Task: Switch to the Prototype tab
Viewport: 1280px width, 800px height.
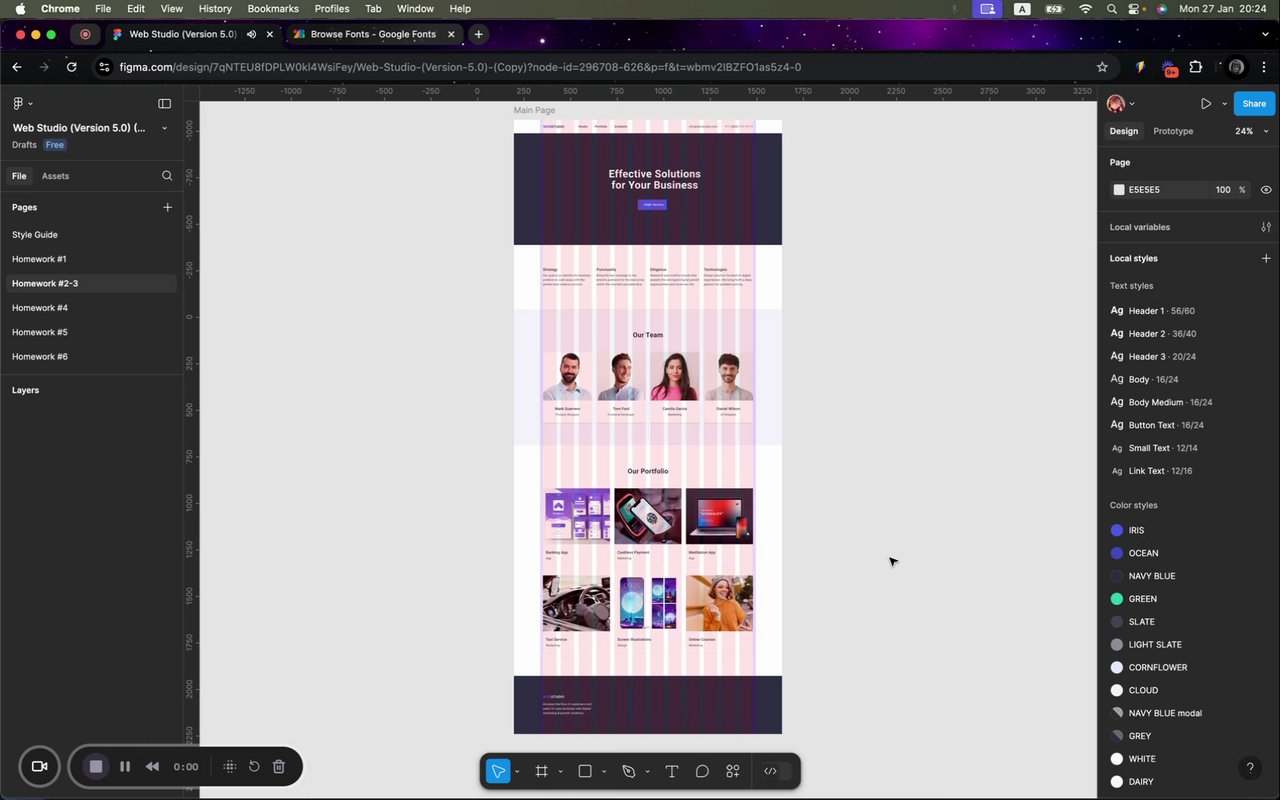Action: point(1173,131)
